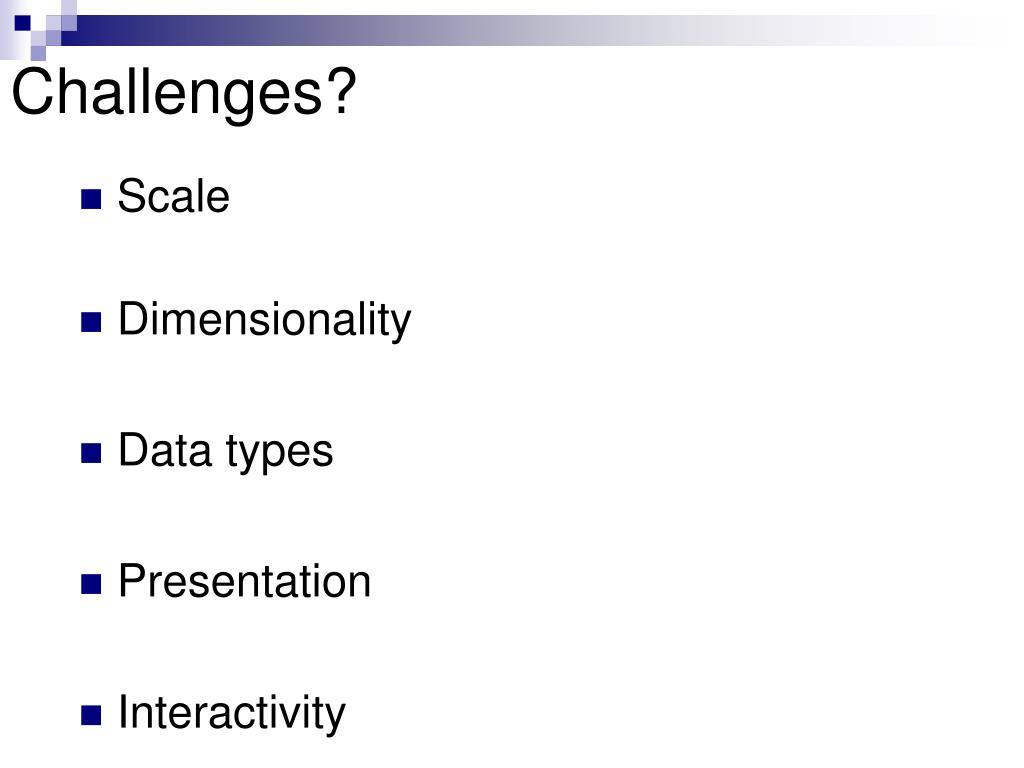Click the square bullet beside Interactivity
This screenshot has width=1024, height=768.
point(91,715)
